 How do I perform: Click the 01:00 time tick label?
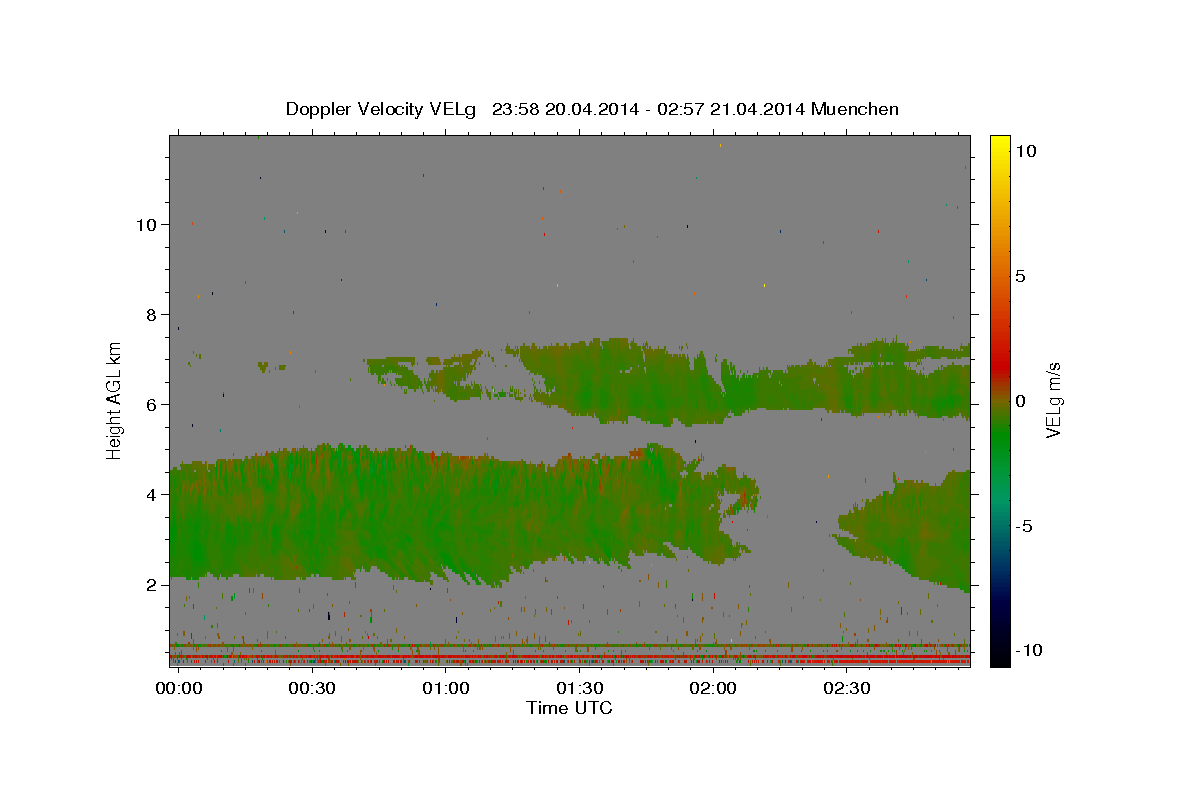click(445, 689)
